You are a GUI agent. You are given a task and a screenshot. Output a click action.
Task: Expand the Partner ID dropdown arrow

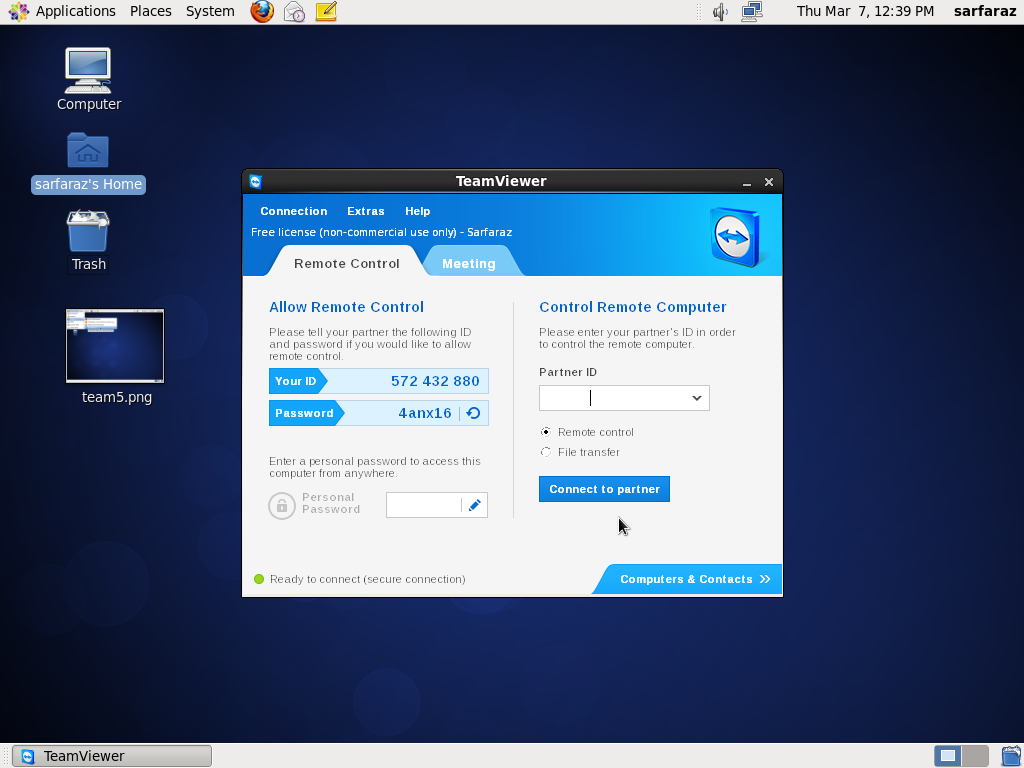coord(697,398)
